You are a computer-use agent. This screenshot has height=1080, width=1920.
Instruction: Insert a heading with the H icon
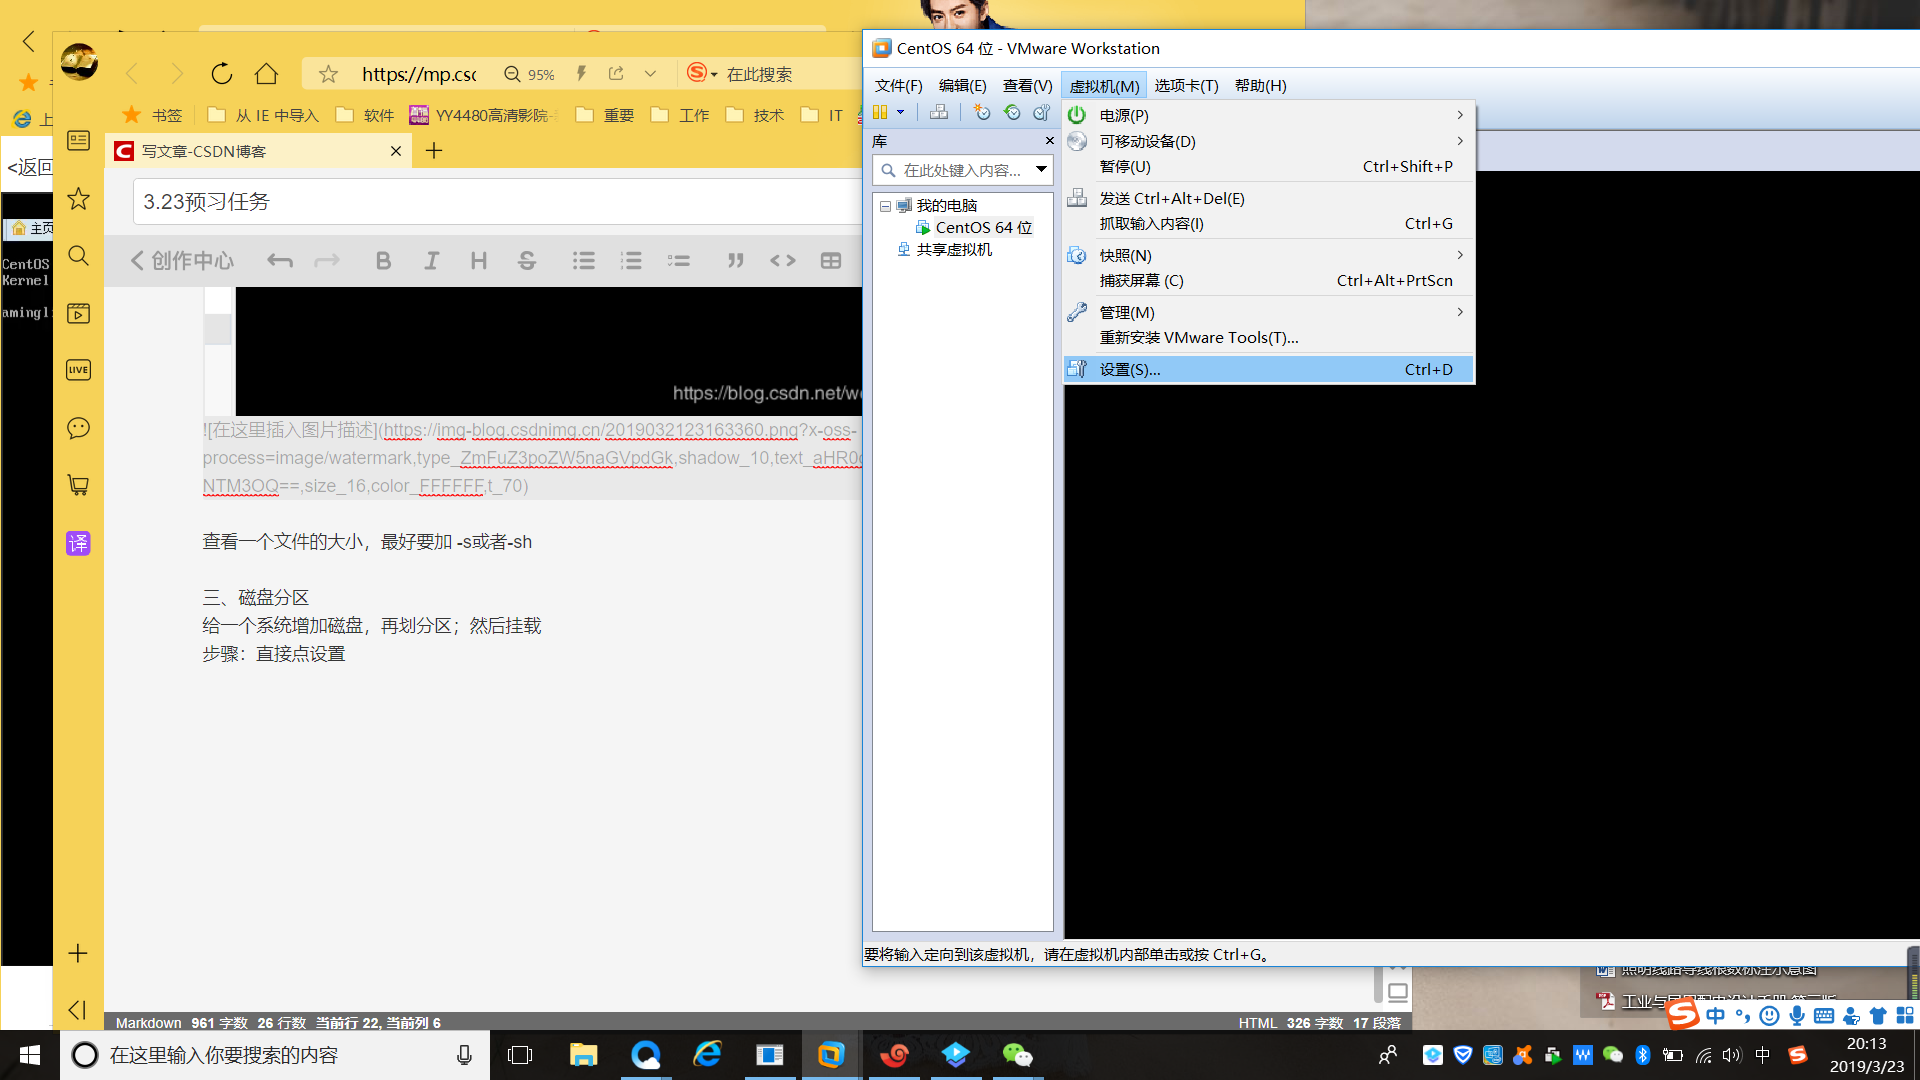[479, 261]
